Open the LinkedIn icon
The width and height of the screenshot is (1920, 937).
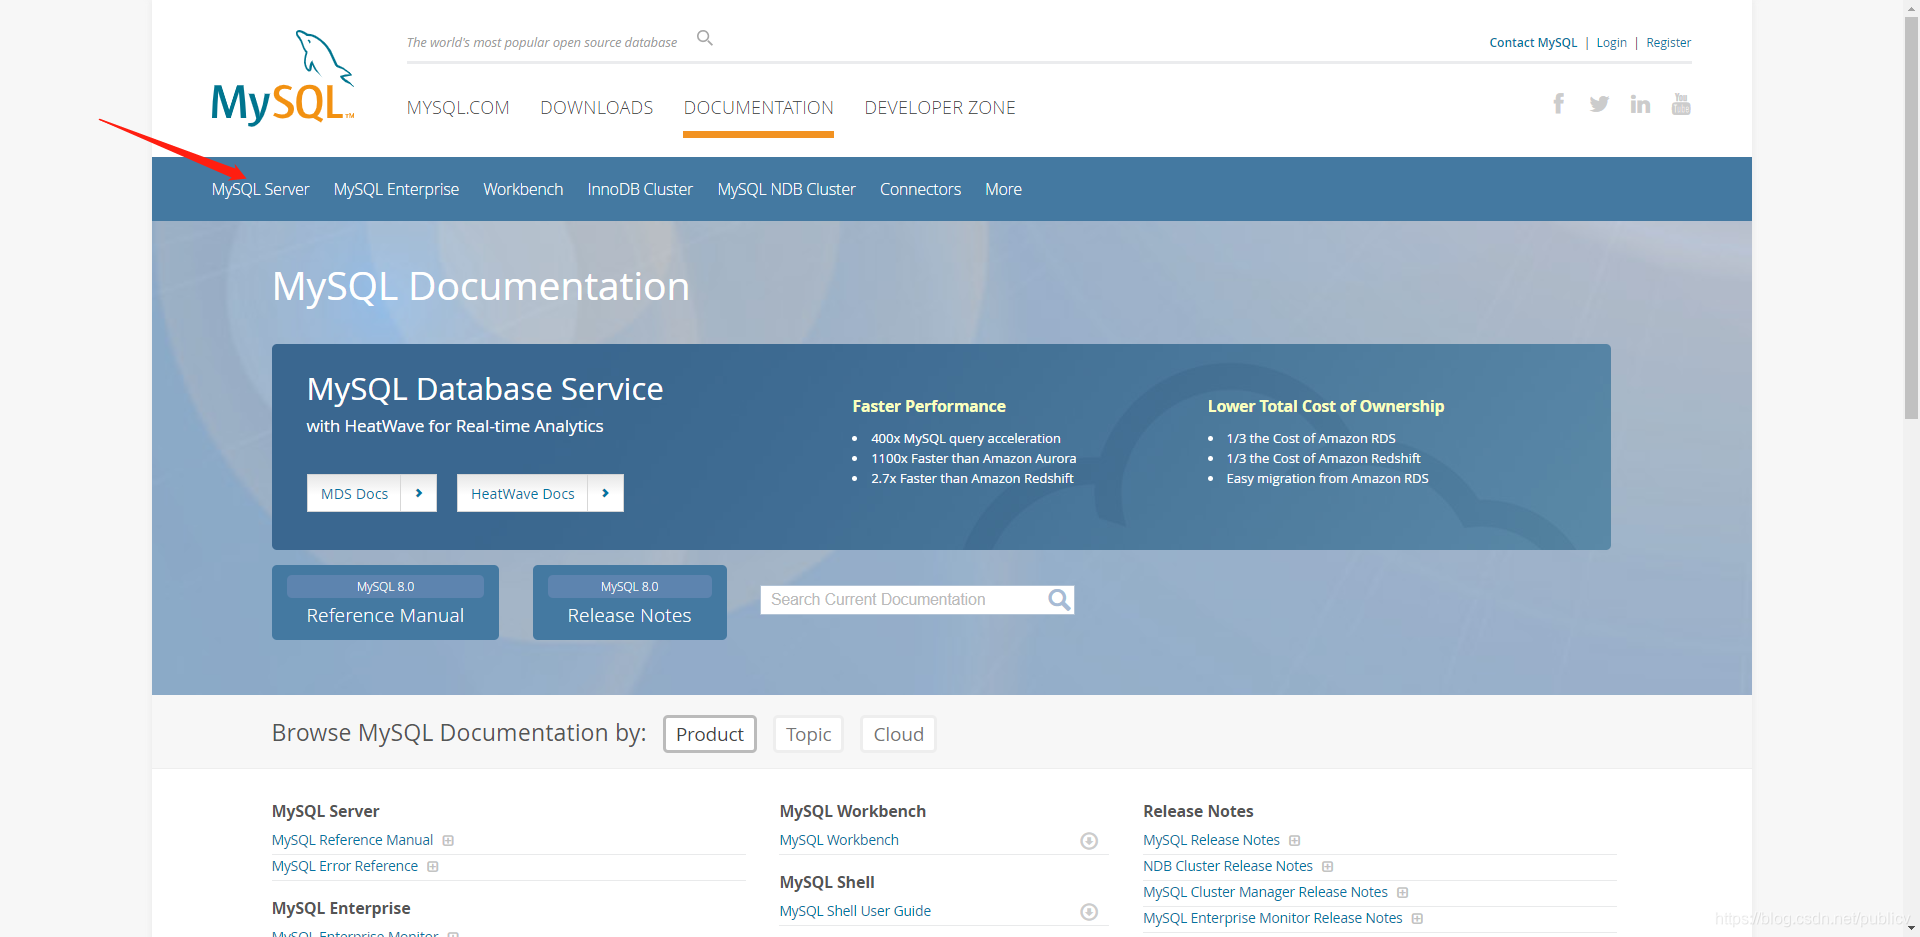[1640, 104]
